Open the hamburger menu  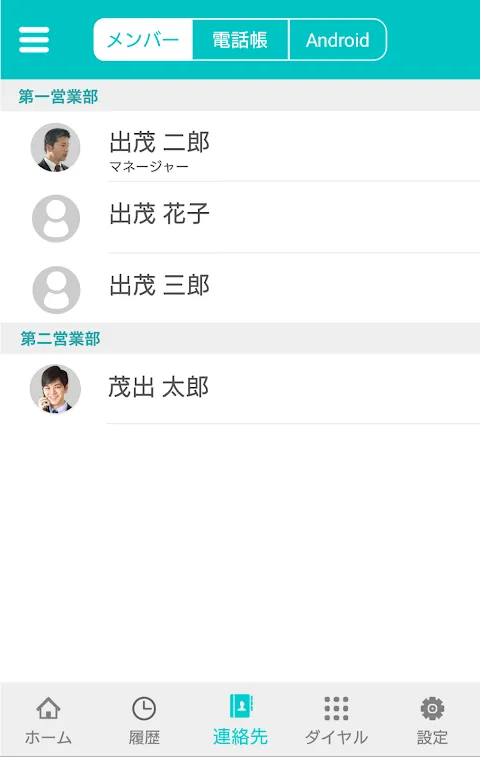pyautogui.click(x=34, y=40)
